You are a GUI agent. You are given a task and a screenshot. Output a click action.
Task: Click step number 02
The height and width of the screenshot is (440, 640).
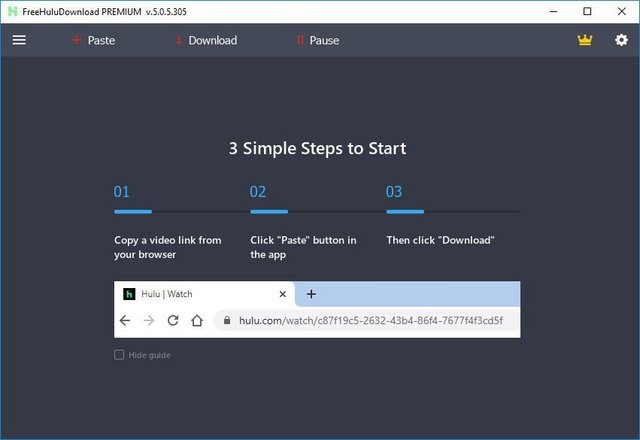pos(258,192)
